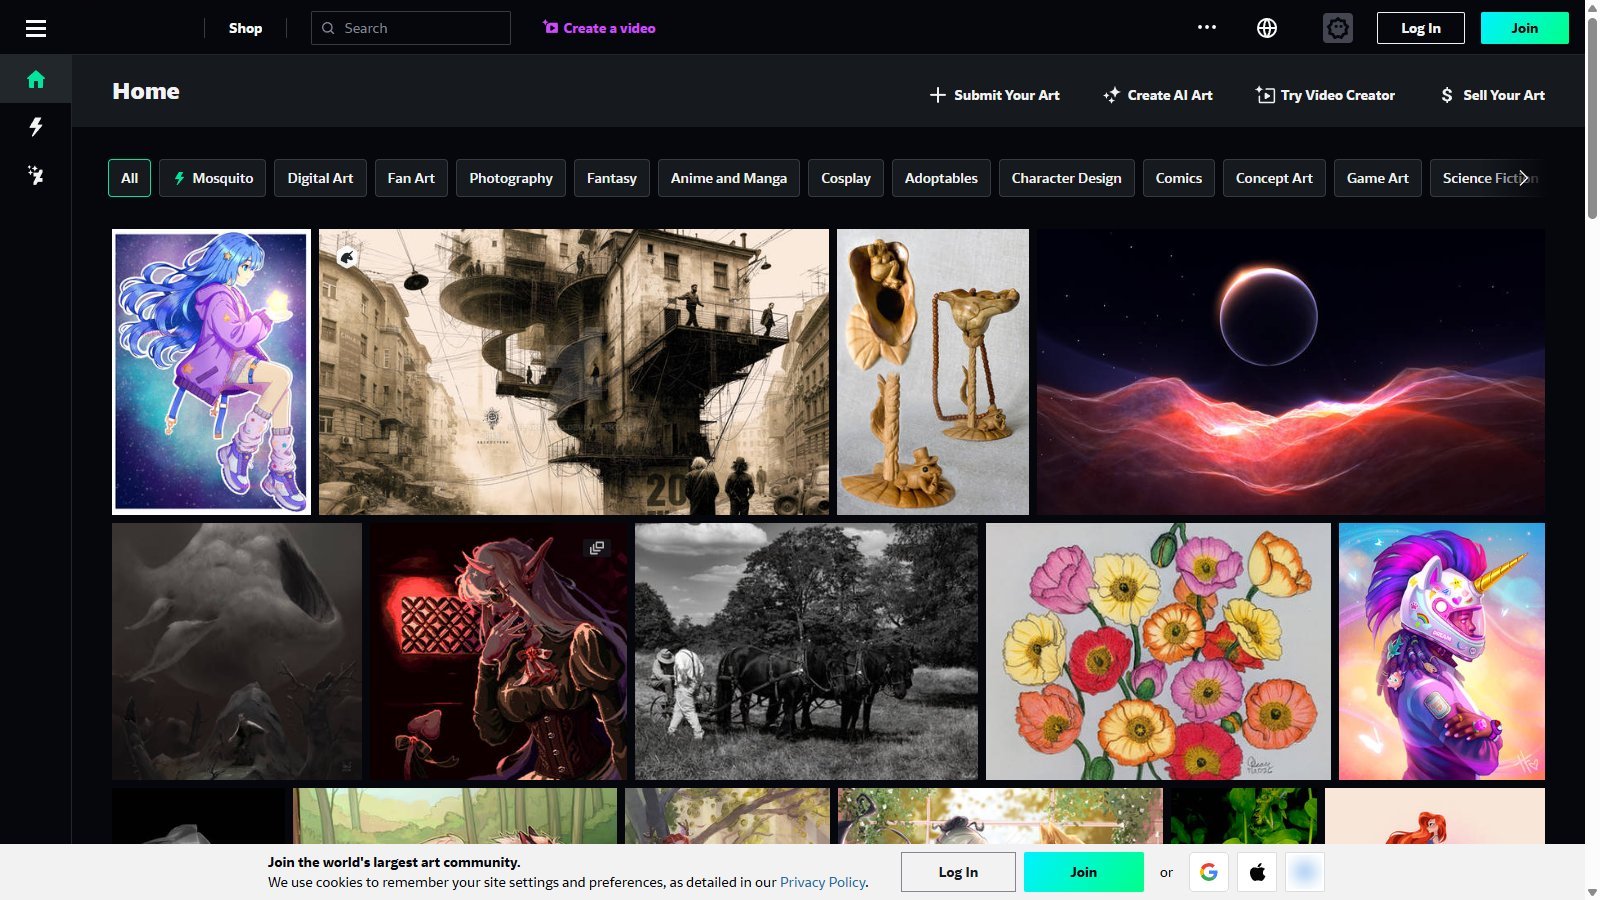Screen dimensions: 1600x900
Task: Go to Home via sidebar house icon
Action: tap(36, 79)
